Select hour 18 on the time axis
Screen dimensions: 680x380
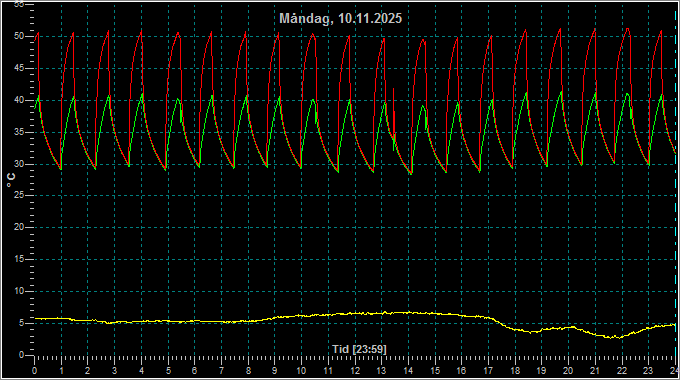pyautogui.click(x=515, y=371)
